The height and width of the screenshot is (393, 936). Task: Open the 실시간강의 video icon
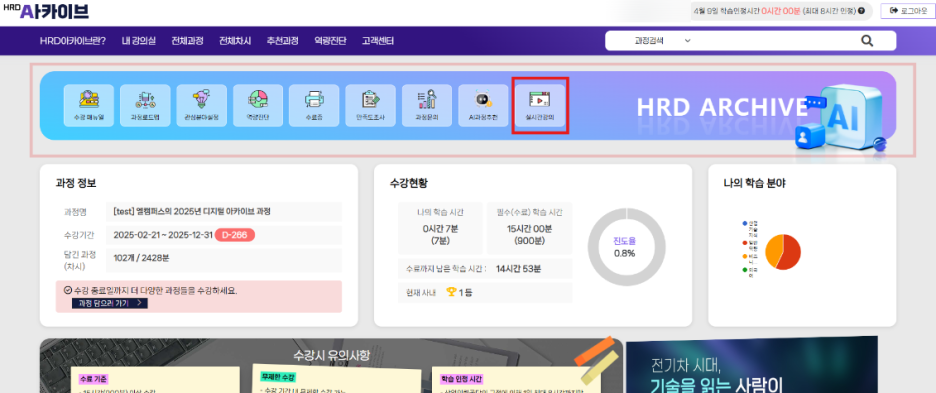click(540, 105)
